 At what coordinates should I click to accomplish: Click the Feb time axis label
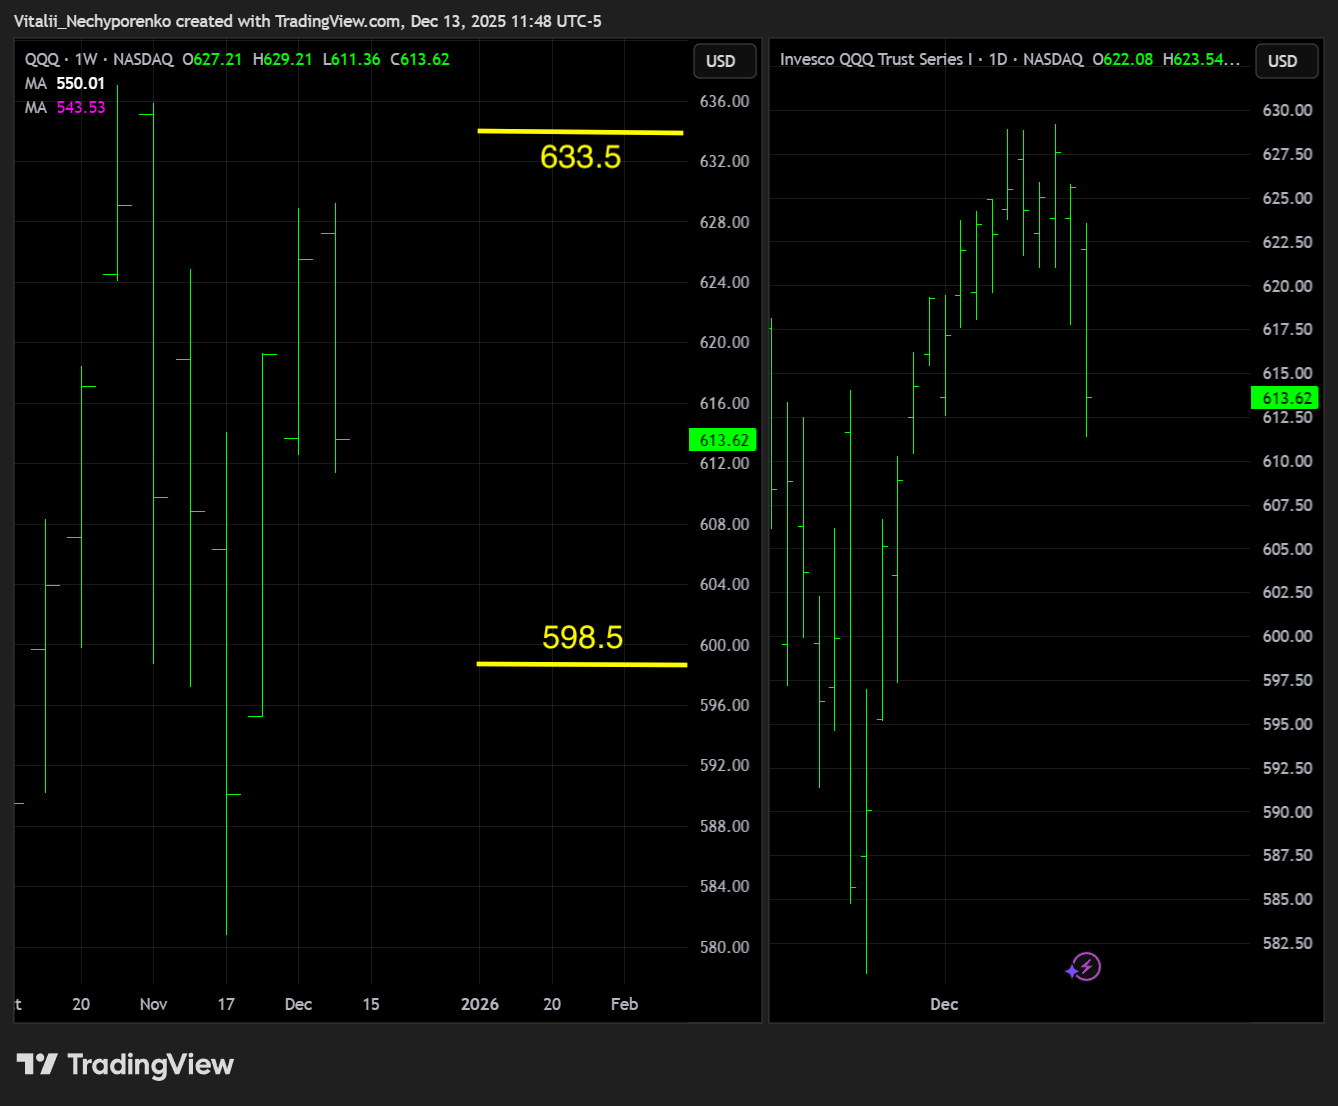[624, 1004]
